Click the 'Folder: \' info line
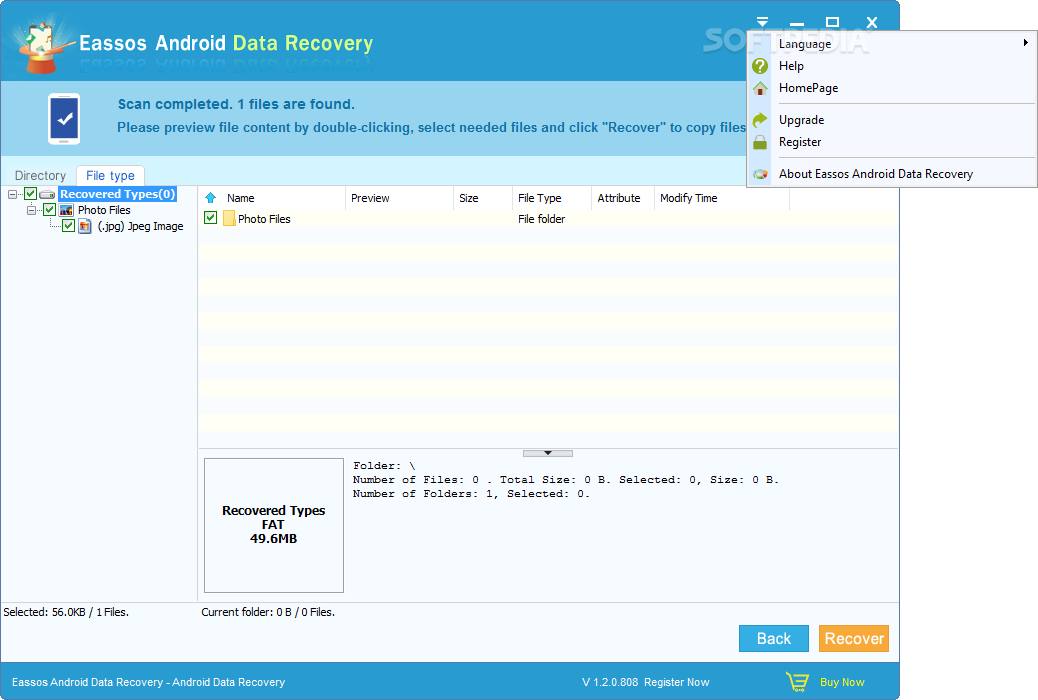The image size is (1038, 700). coord(384,466)
